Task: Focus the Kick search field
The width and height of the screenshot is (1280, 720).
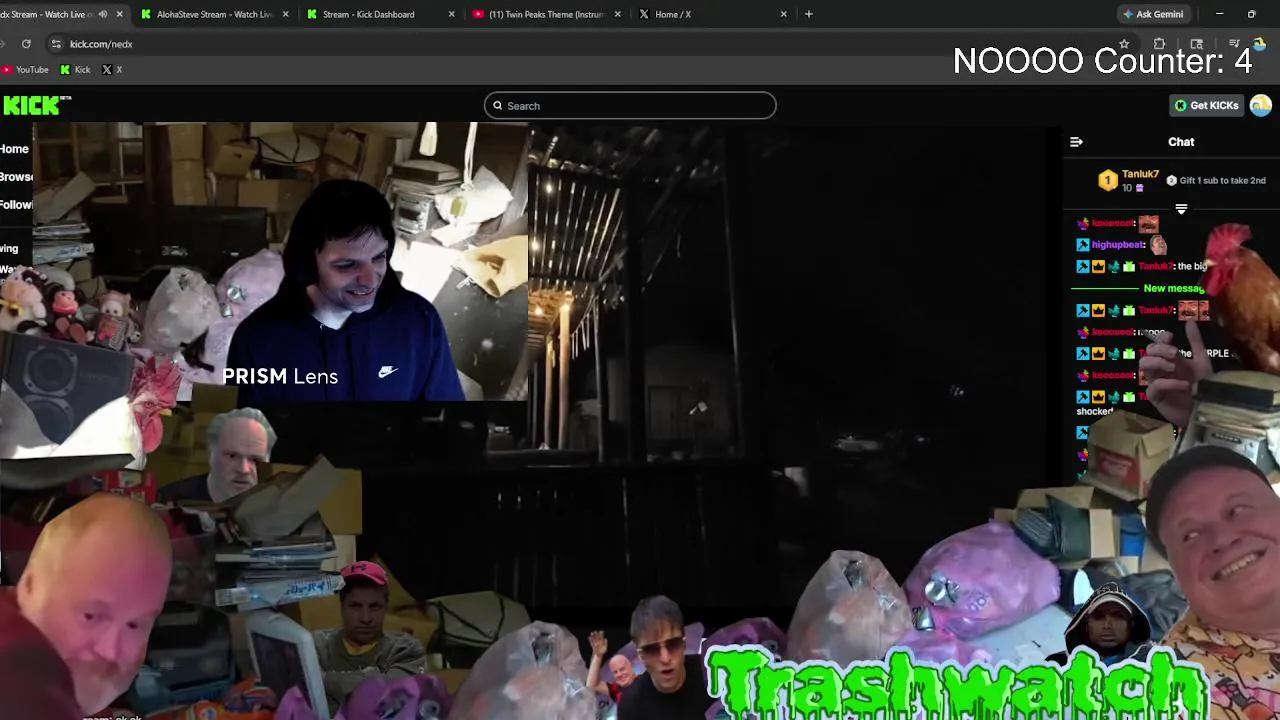Action: point(630,106)
